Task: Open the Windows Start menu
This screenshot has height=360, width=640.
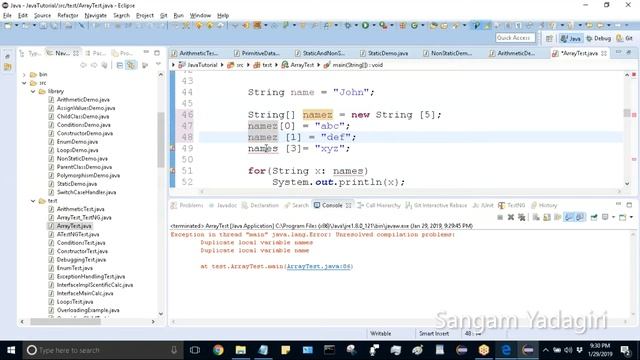Action: click(x=11, y=350)
